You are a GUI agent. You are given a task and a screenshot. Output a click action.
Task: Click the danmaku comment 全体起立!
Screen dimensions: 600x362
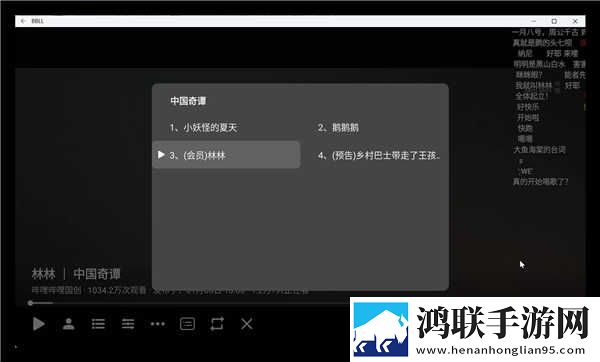tap(532, 96)
